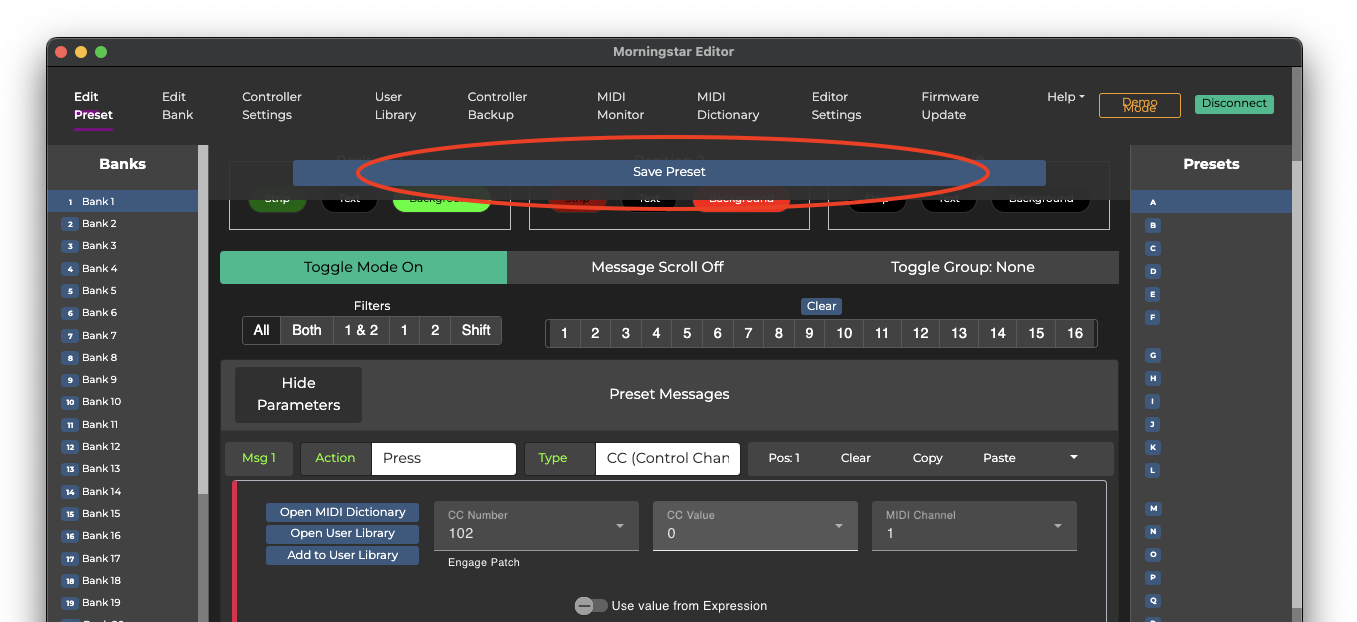1357x622 pixels.
Task: Select preset A in Presets list
Action: click(x=1210, y=202)
